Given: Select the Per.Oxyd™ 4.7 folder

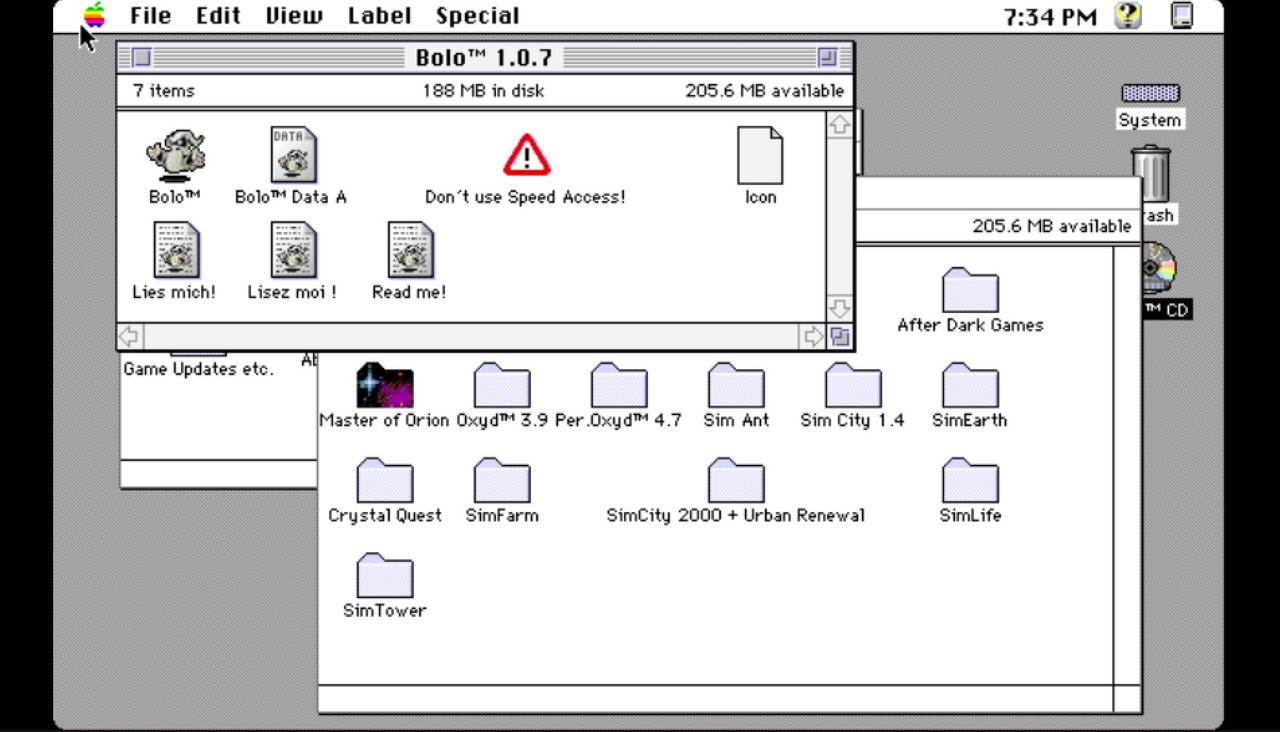Looking at the screenshot, I should point(619,385).
